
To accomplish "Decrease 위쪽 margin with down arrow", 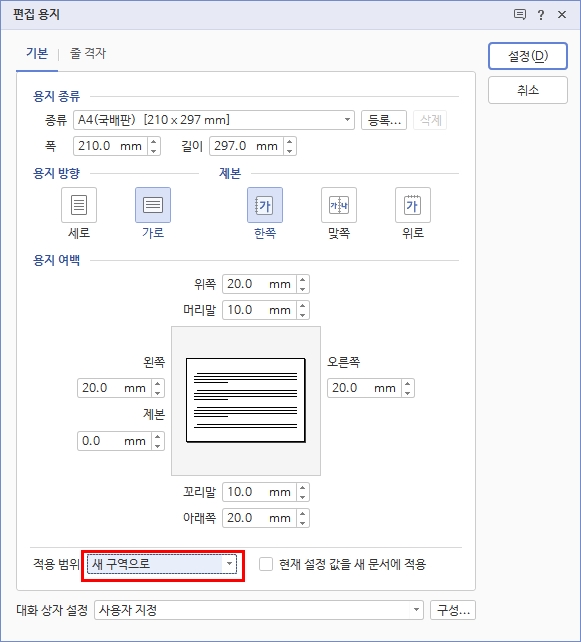I will pyautogui.click(x=303, y=289).
